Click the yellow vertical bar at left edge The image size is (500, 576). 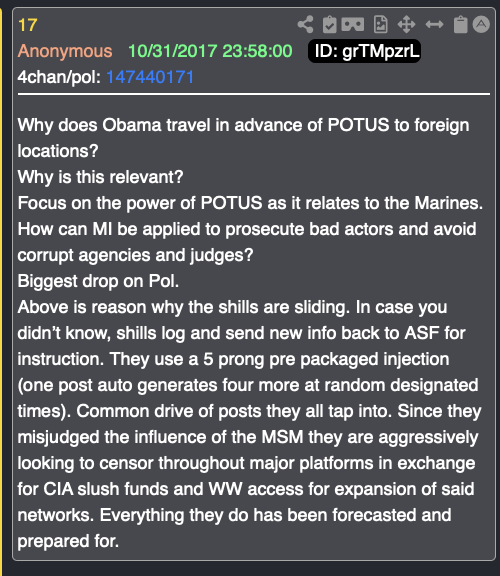click(x=1, y=288)
